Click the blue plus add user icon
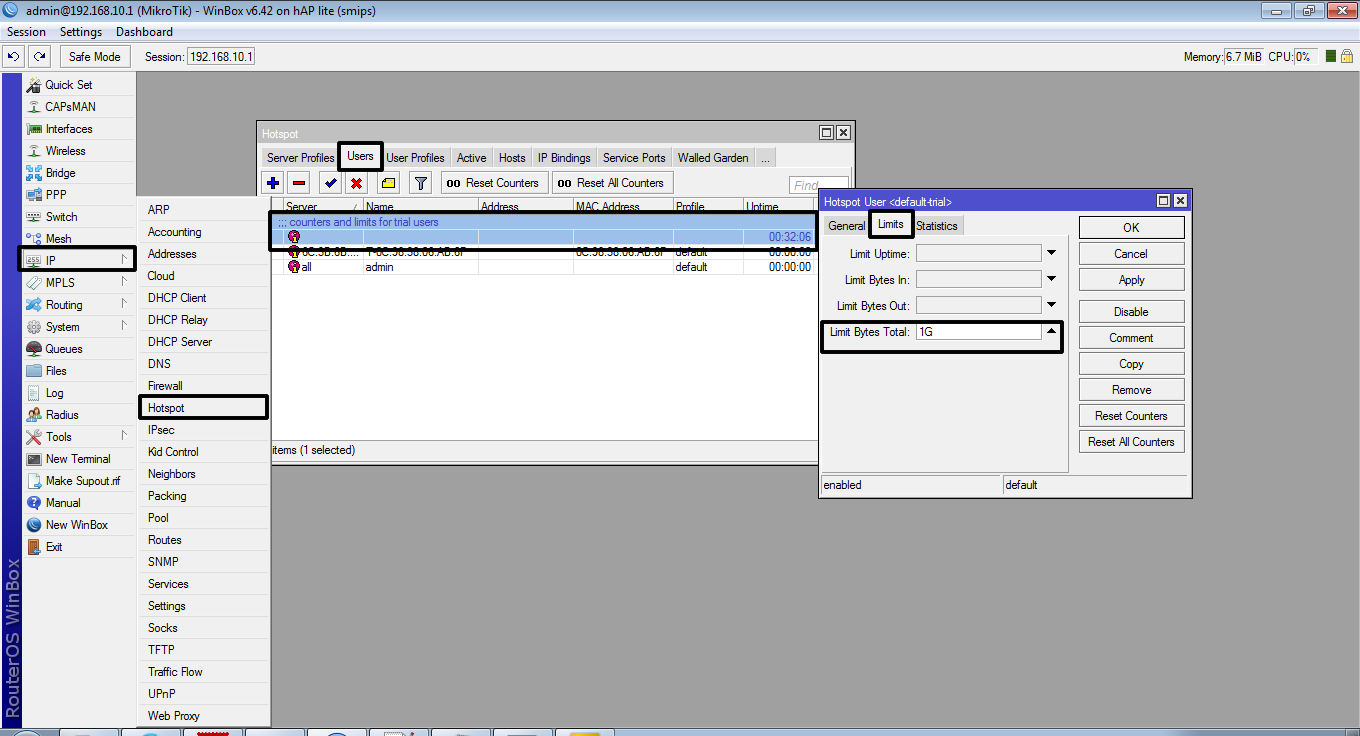1360x736 pixels. point(272,183)
